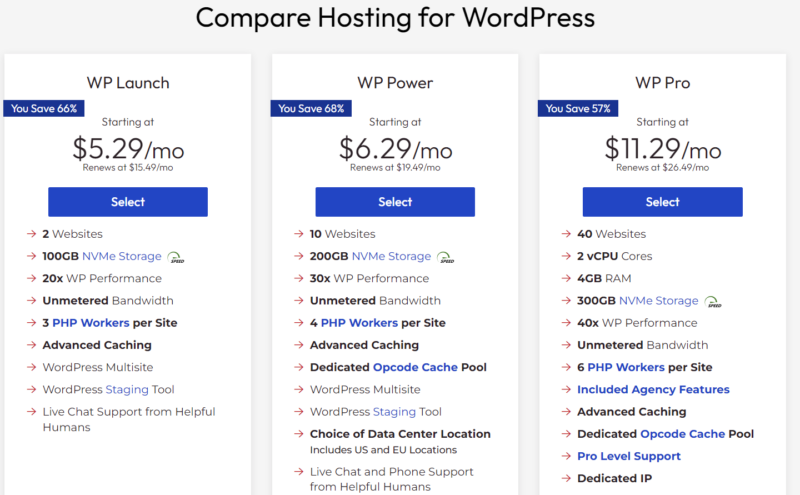Click the Renews at $19.49/mo text
The height and width of the screenshot is (495, 800).
[395, 167]
